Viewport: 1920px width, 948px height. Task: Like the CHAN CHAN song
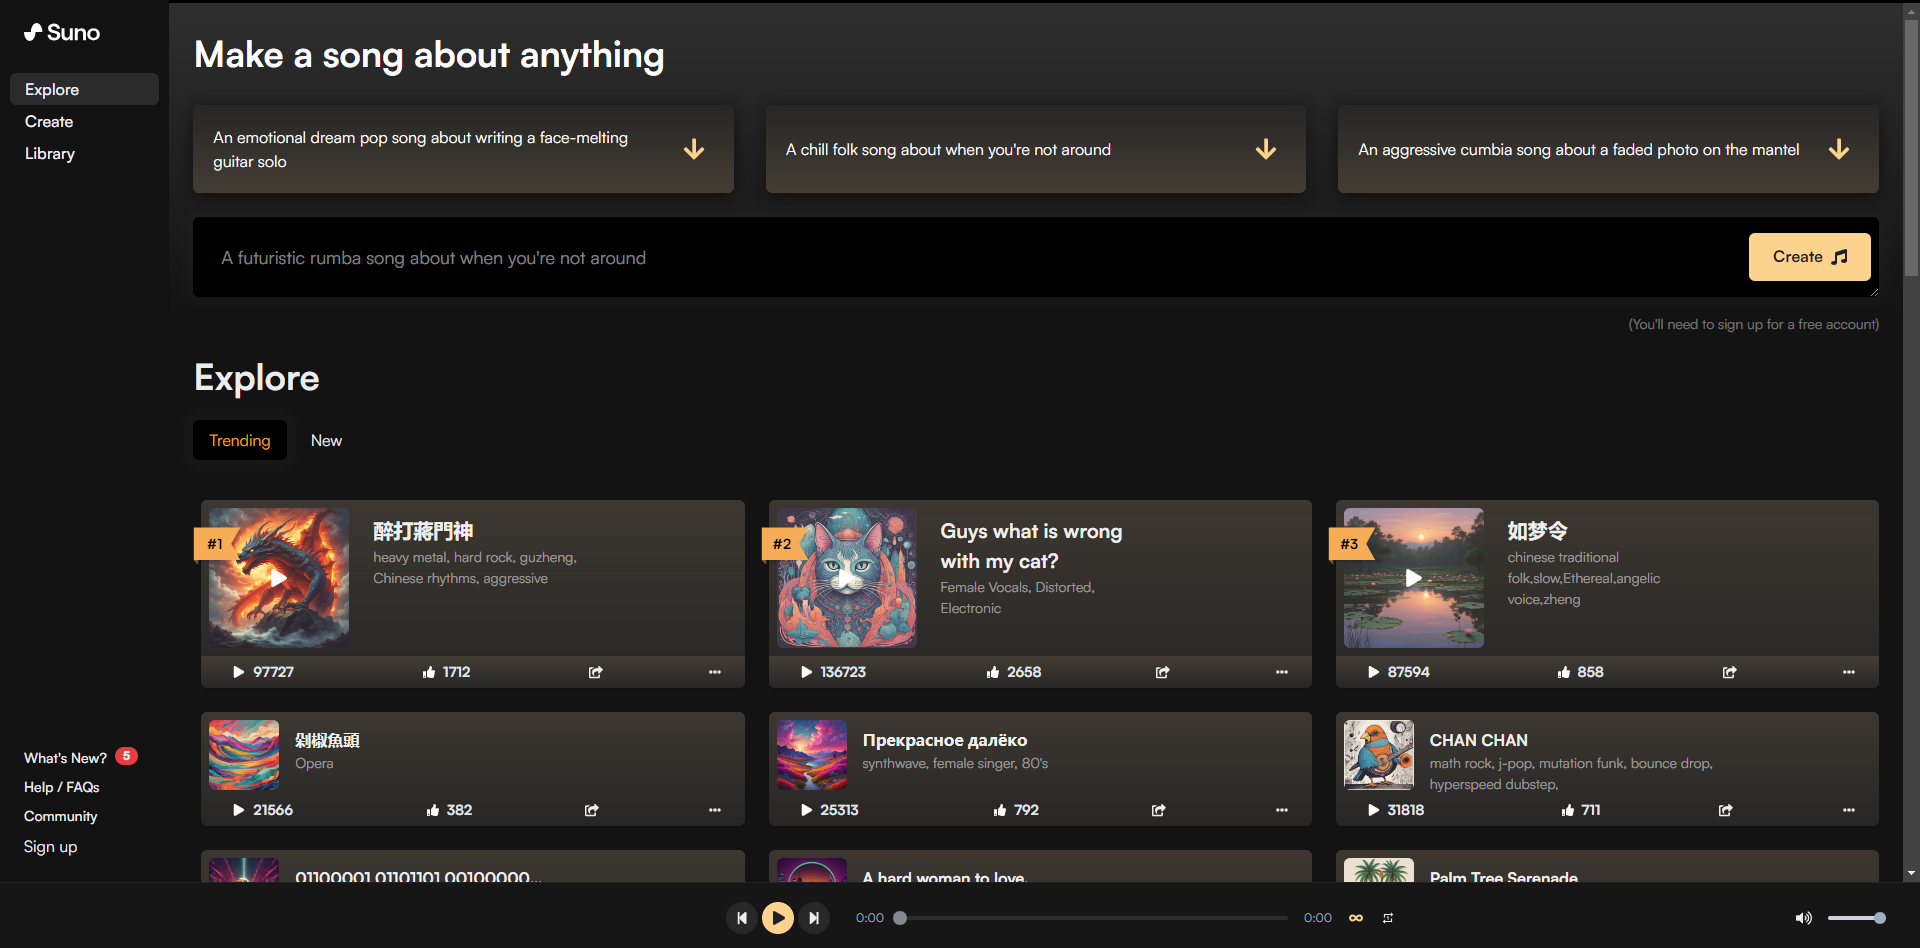1567,810
